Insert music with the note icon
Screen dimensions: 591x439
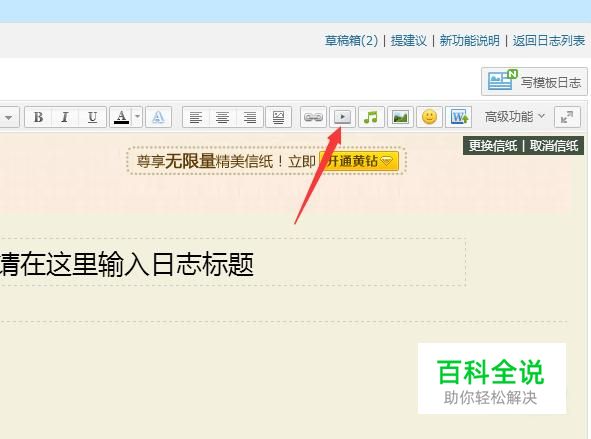point(371,117)
